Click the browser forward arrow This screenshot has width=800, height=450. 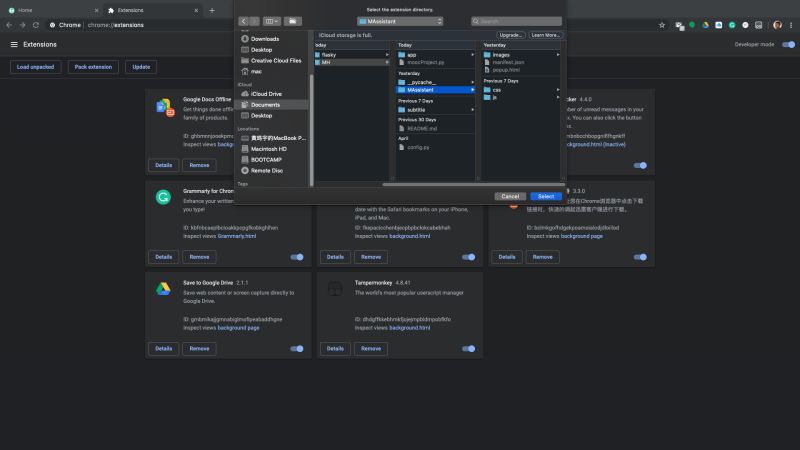pos(22,25)
